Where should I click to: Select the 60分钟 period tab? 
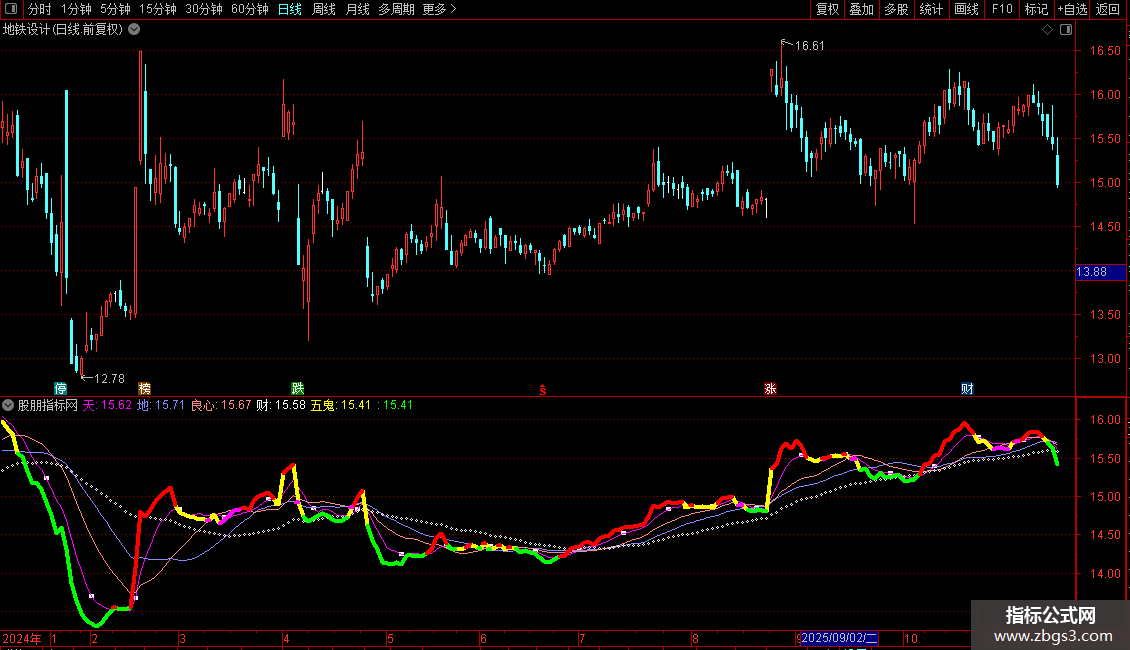tap(250, 9)
